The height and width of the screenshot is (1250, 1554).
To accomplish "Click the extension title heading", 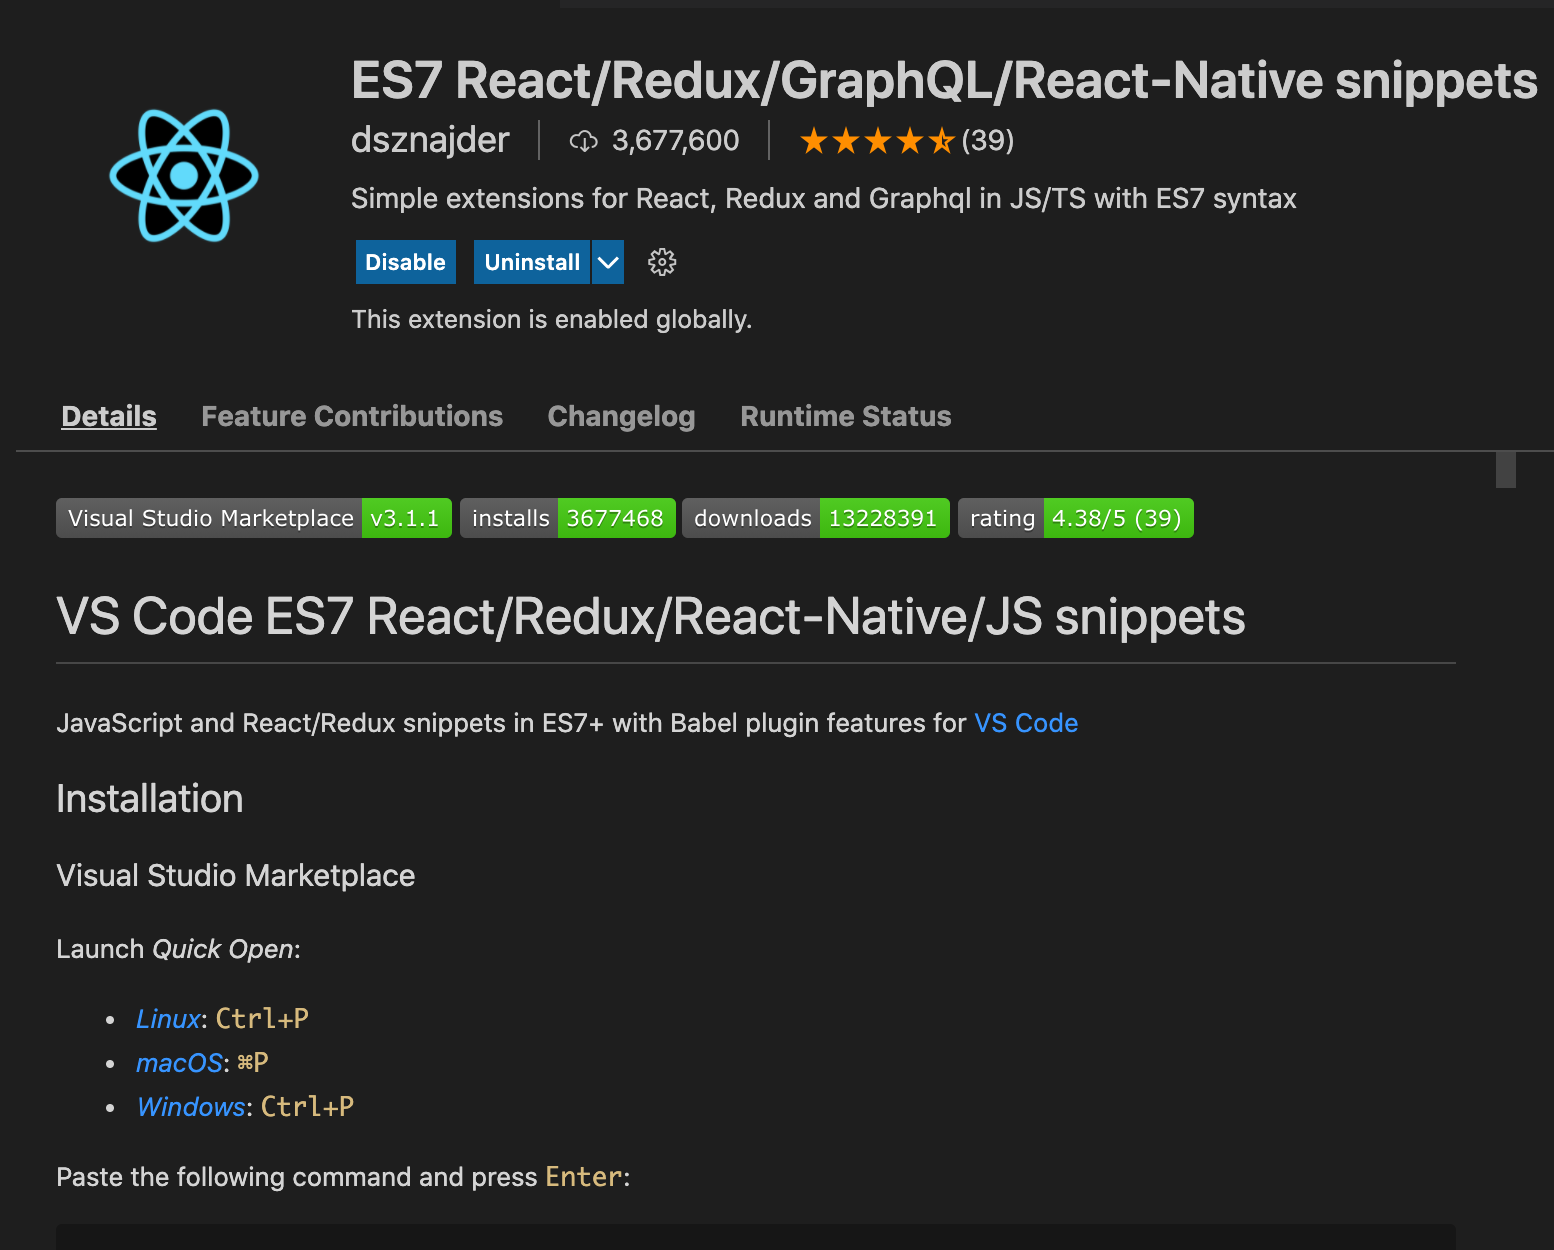I will click(x=944, y=80).
